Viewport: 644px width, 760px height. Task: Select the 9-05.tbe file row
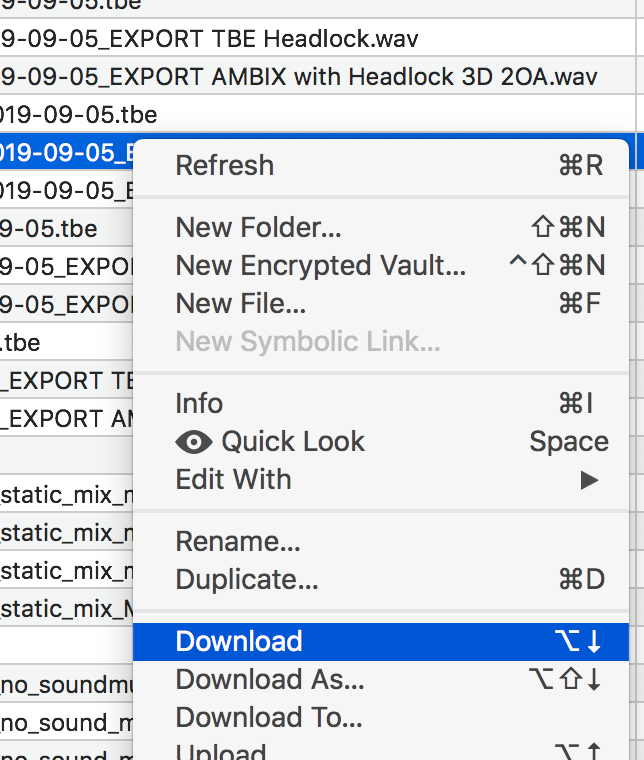tap(50, 228)
